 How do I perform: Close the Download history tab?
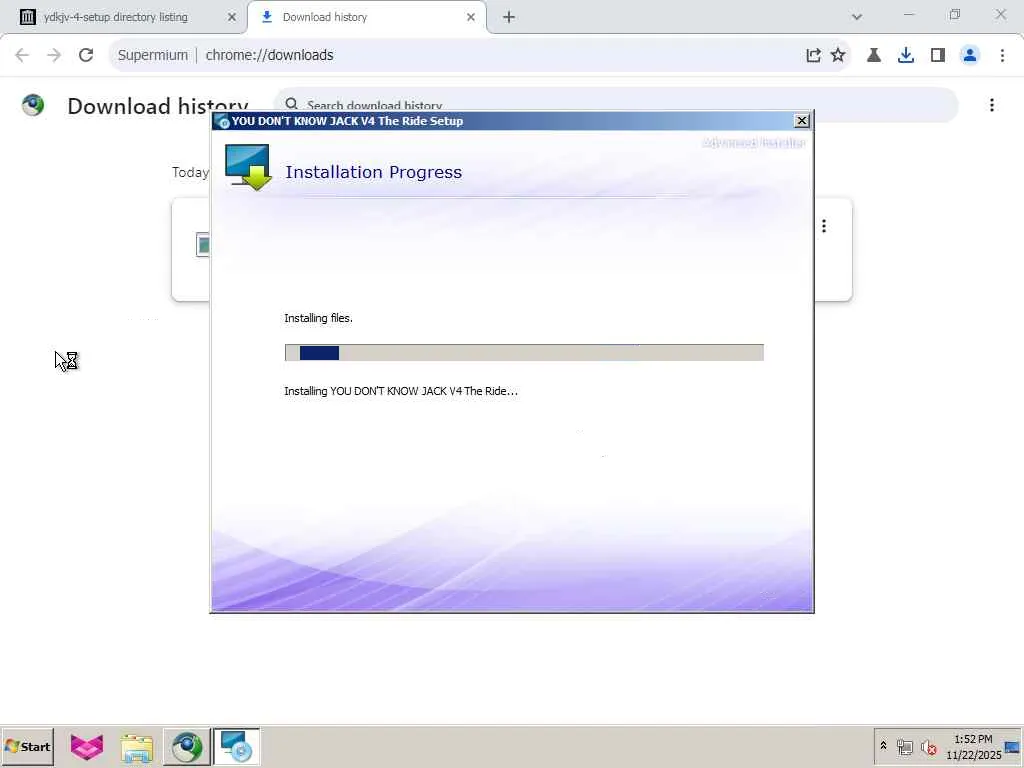point(471,17)
